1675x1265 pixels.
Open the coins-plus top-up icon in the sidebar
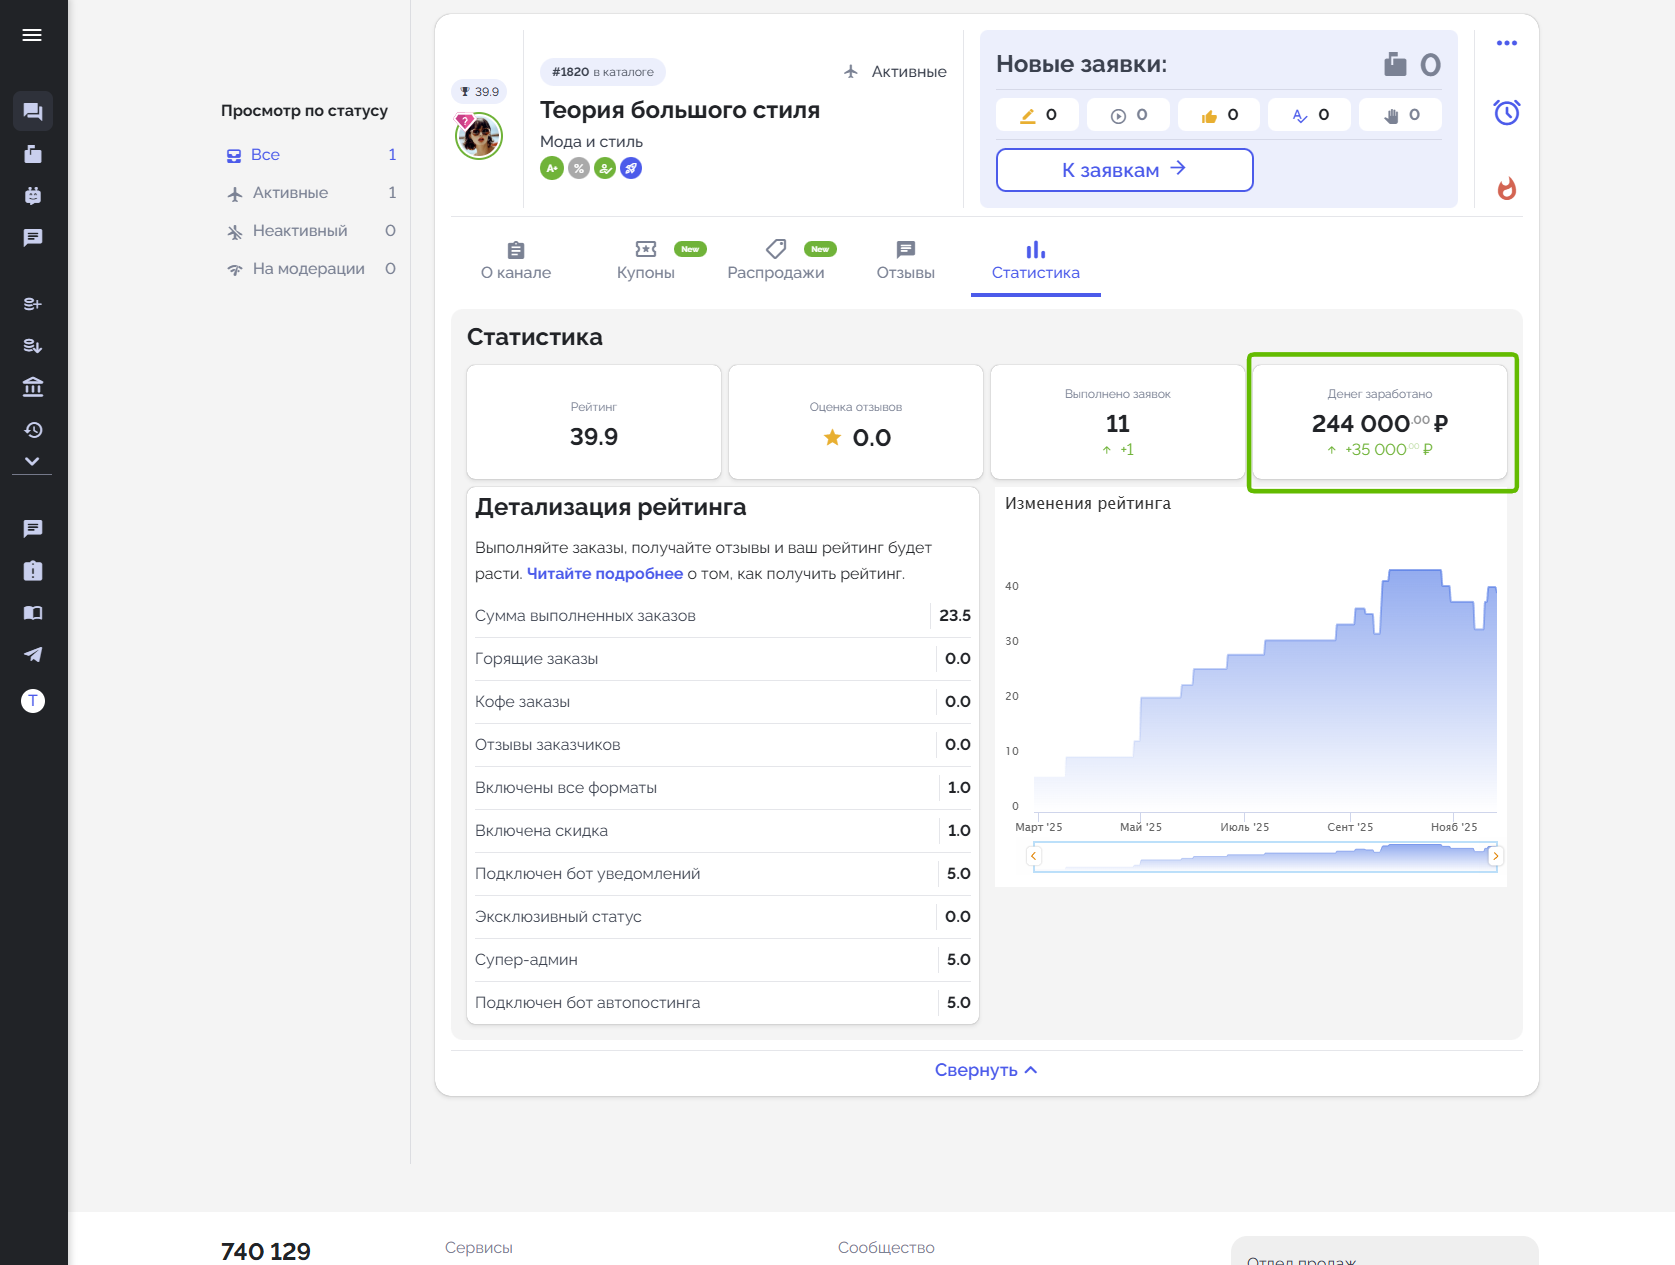33,304
